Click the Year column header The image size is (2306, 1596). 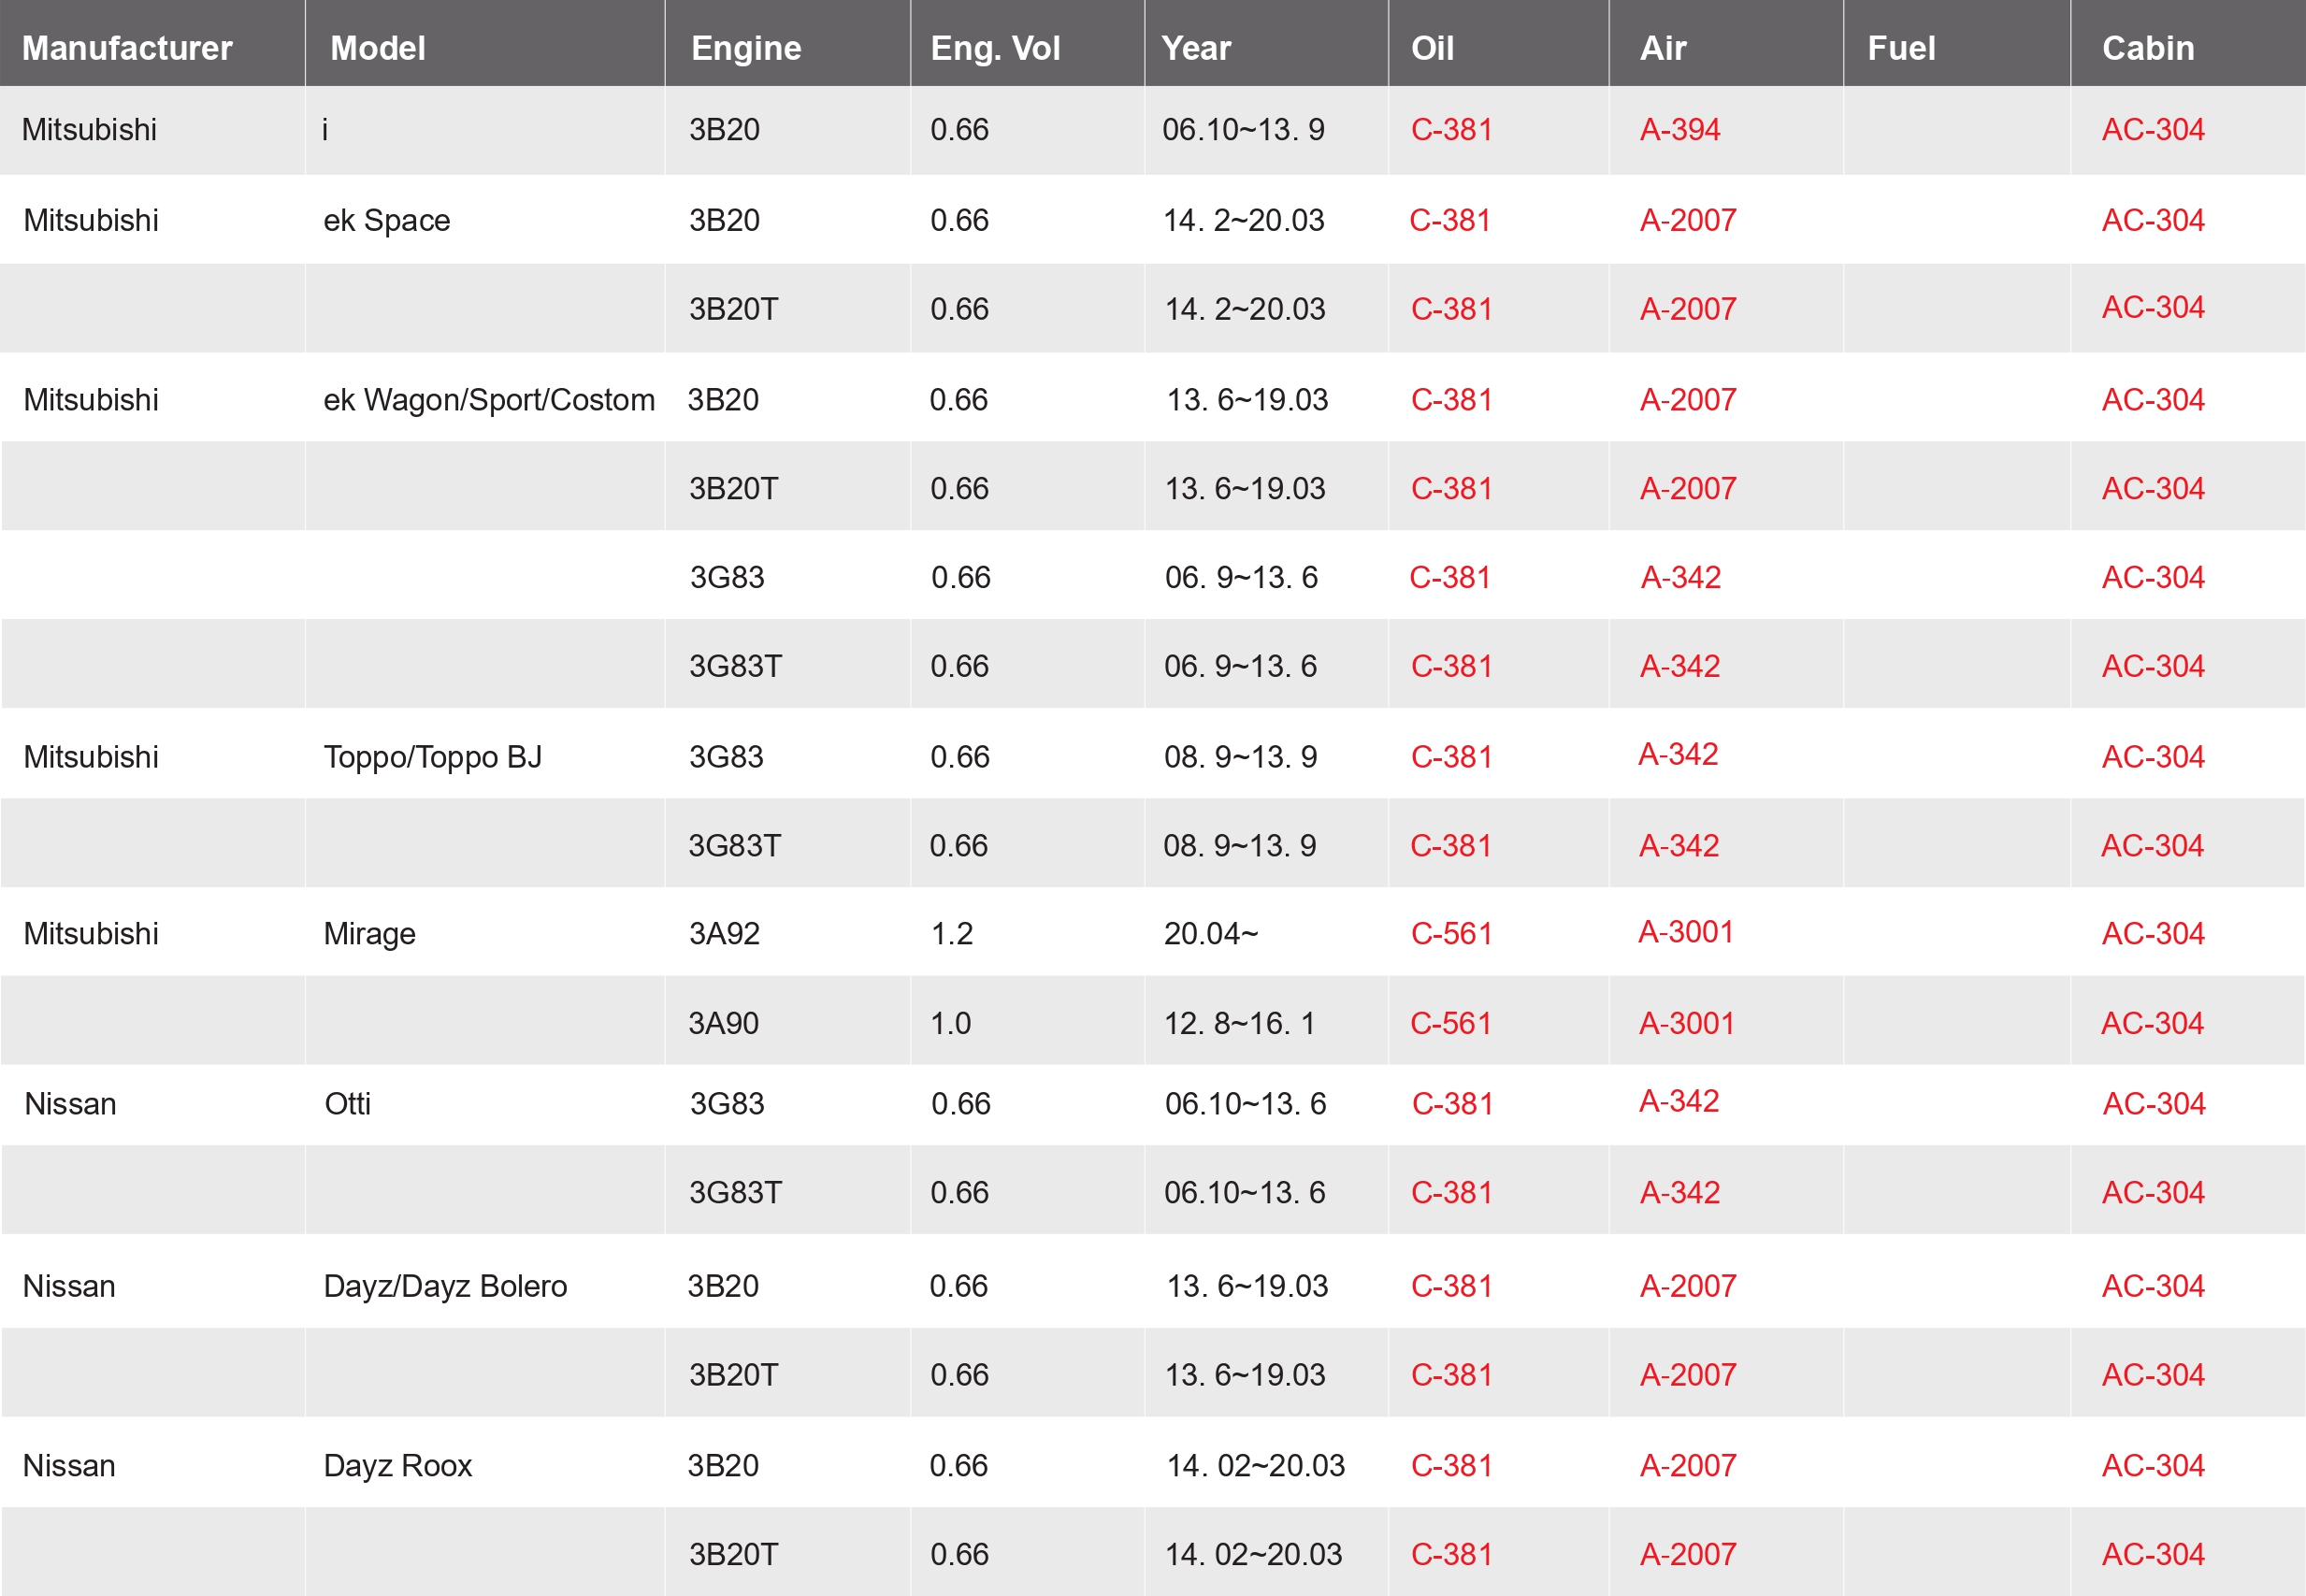pos(1196,48)
